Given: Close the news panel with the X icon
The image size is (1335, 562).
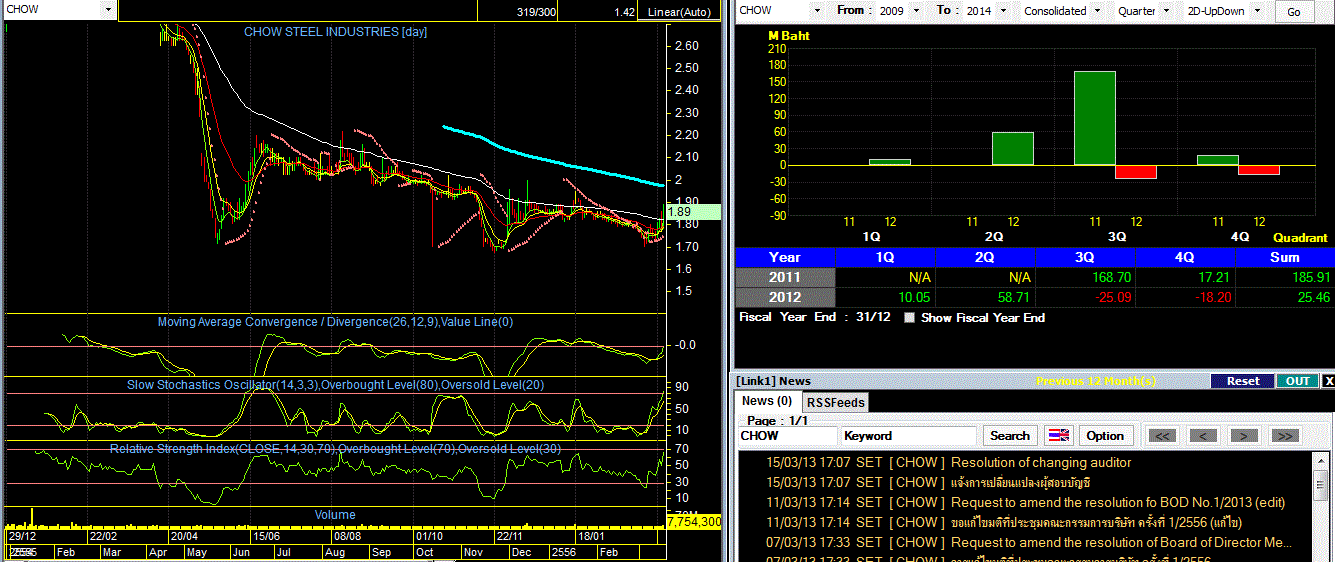Looking at the screenshot, I should 1328,381.
